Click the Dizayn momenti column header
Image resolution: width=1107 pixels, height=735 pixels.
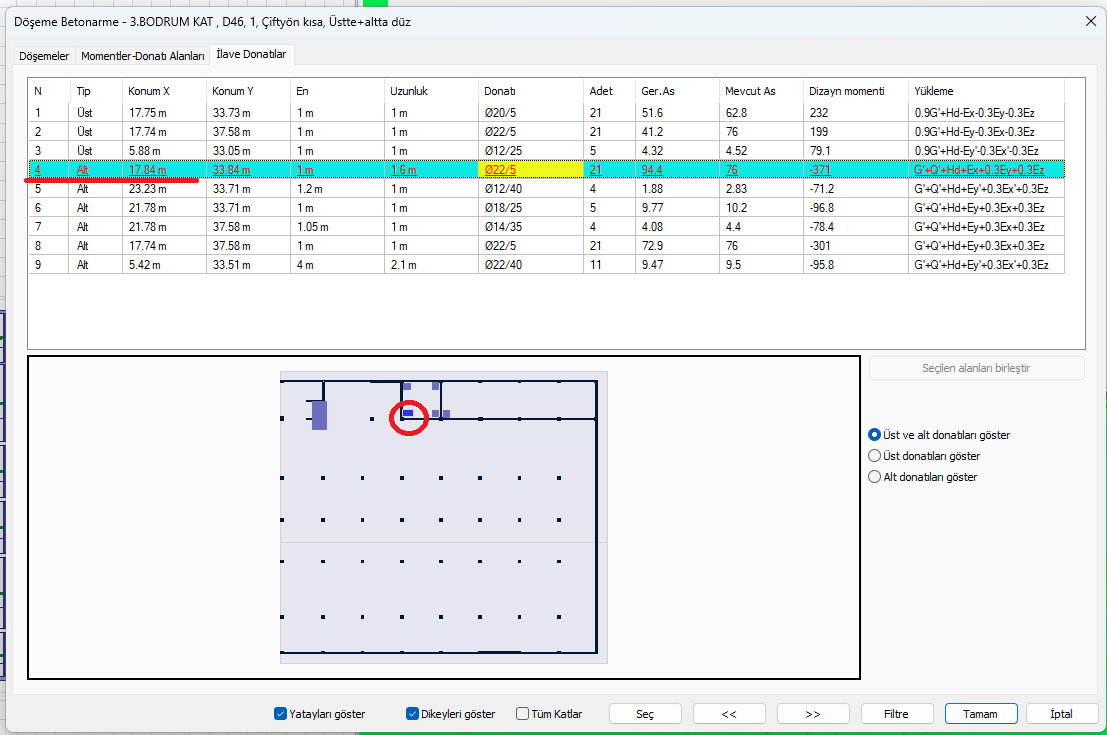(856, 91)
